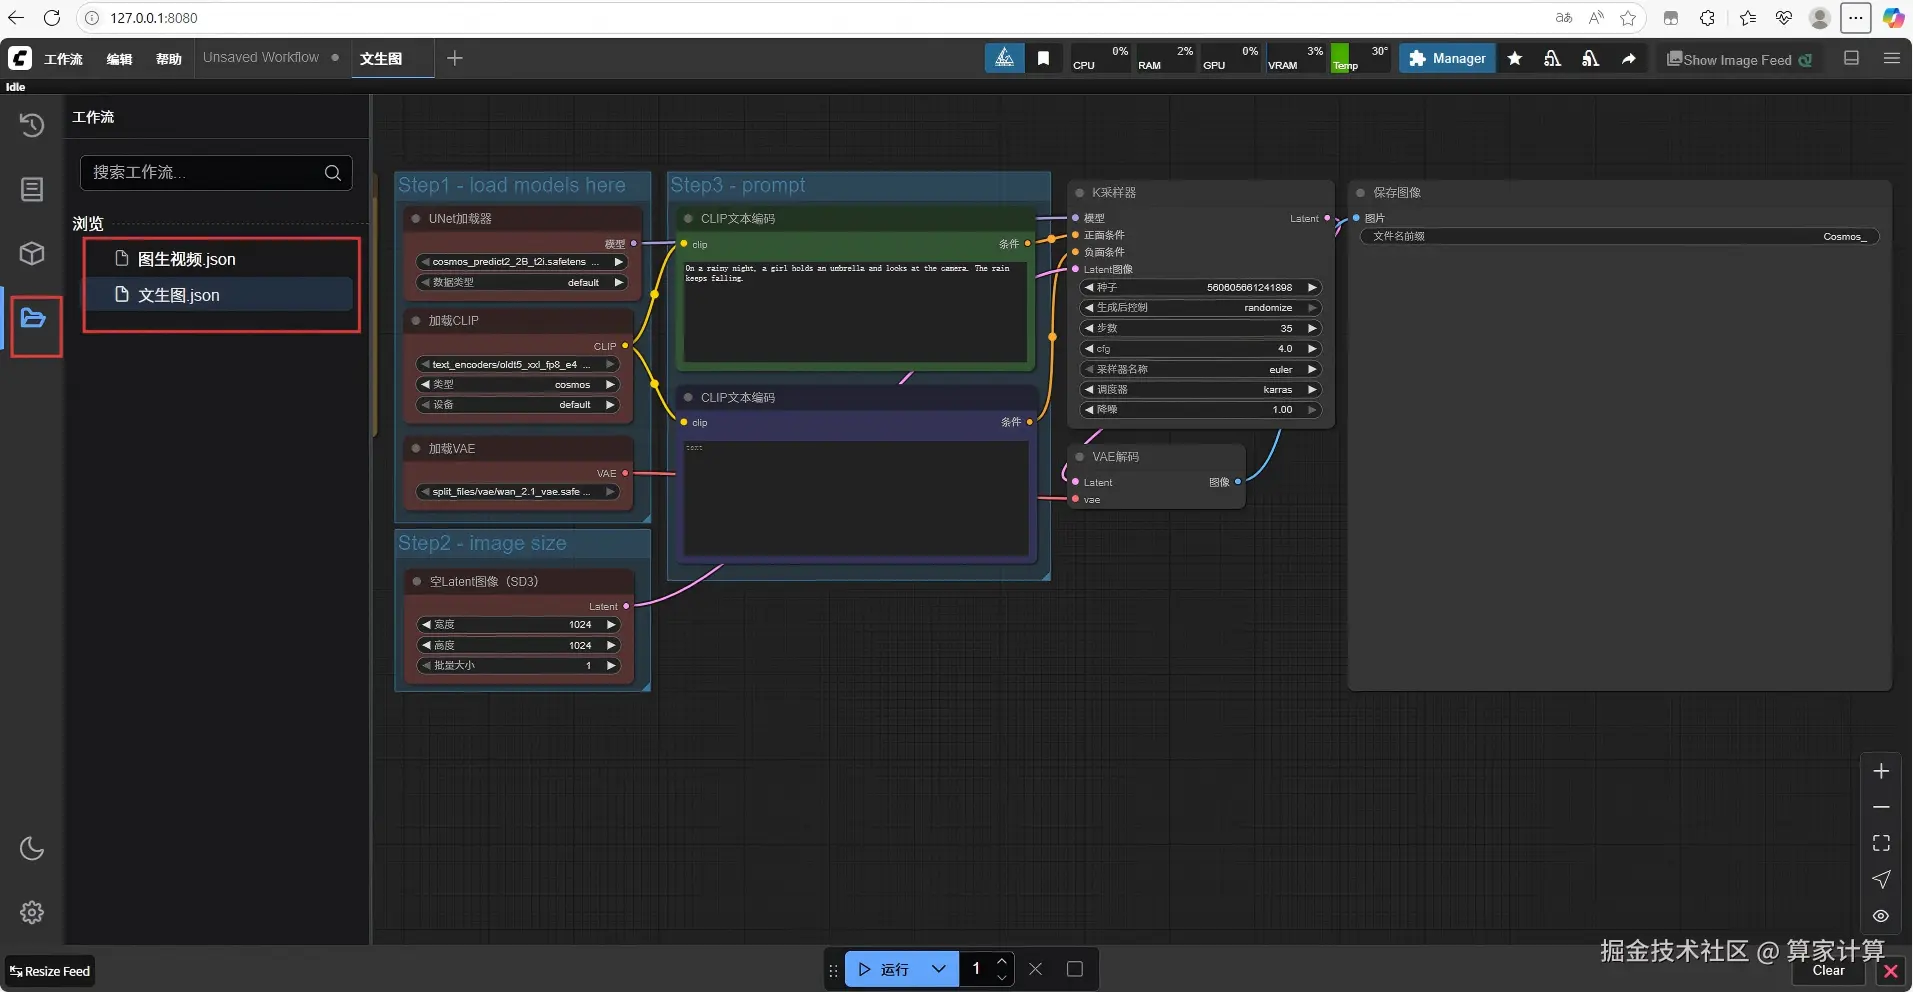
Task: Expand the run button dropdown arrow
Action: pos(938,969)
